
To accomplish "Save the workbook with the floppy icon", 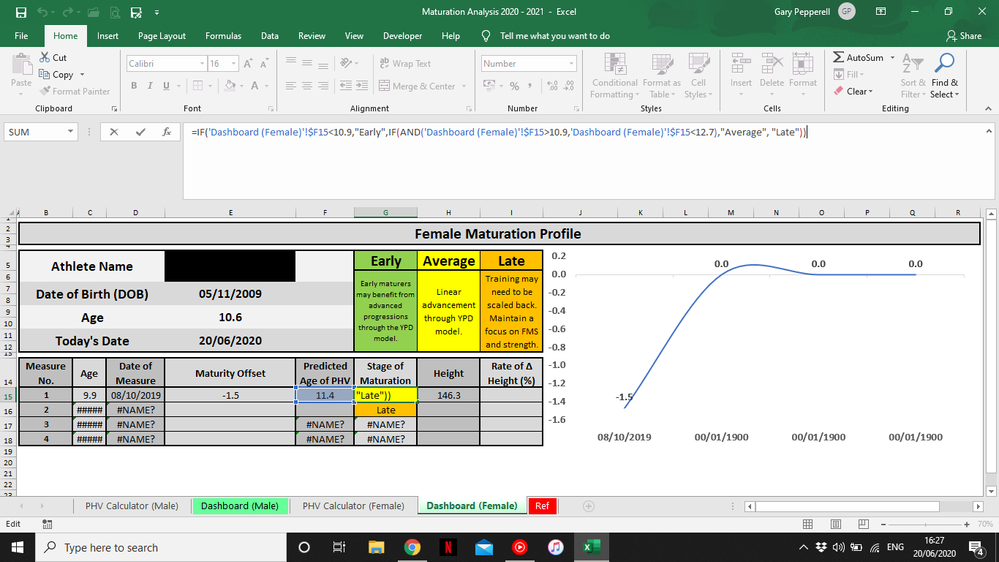I will tap(21, 12).
